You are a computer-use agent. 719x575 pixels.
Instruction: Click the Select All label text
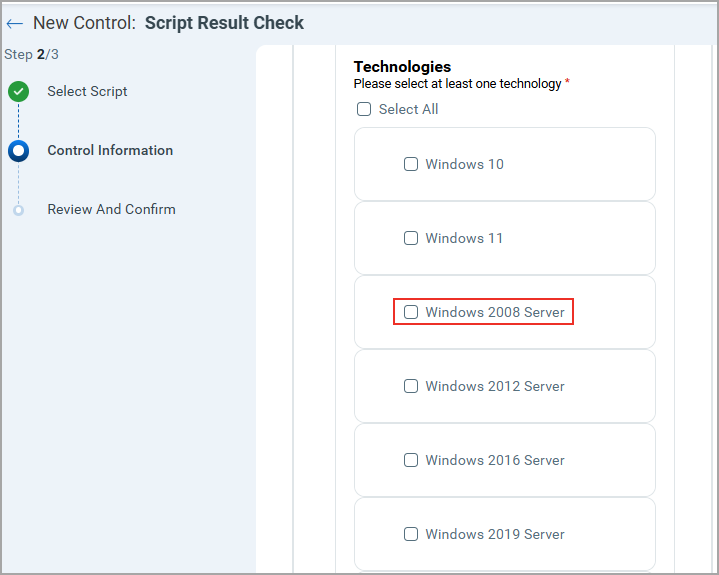tap(408, 109)
